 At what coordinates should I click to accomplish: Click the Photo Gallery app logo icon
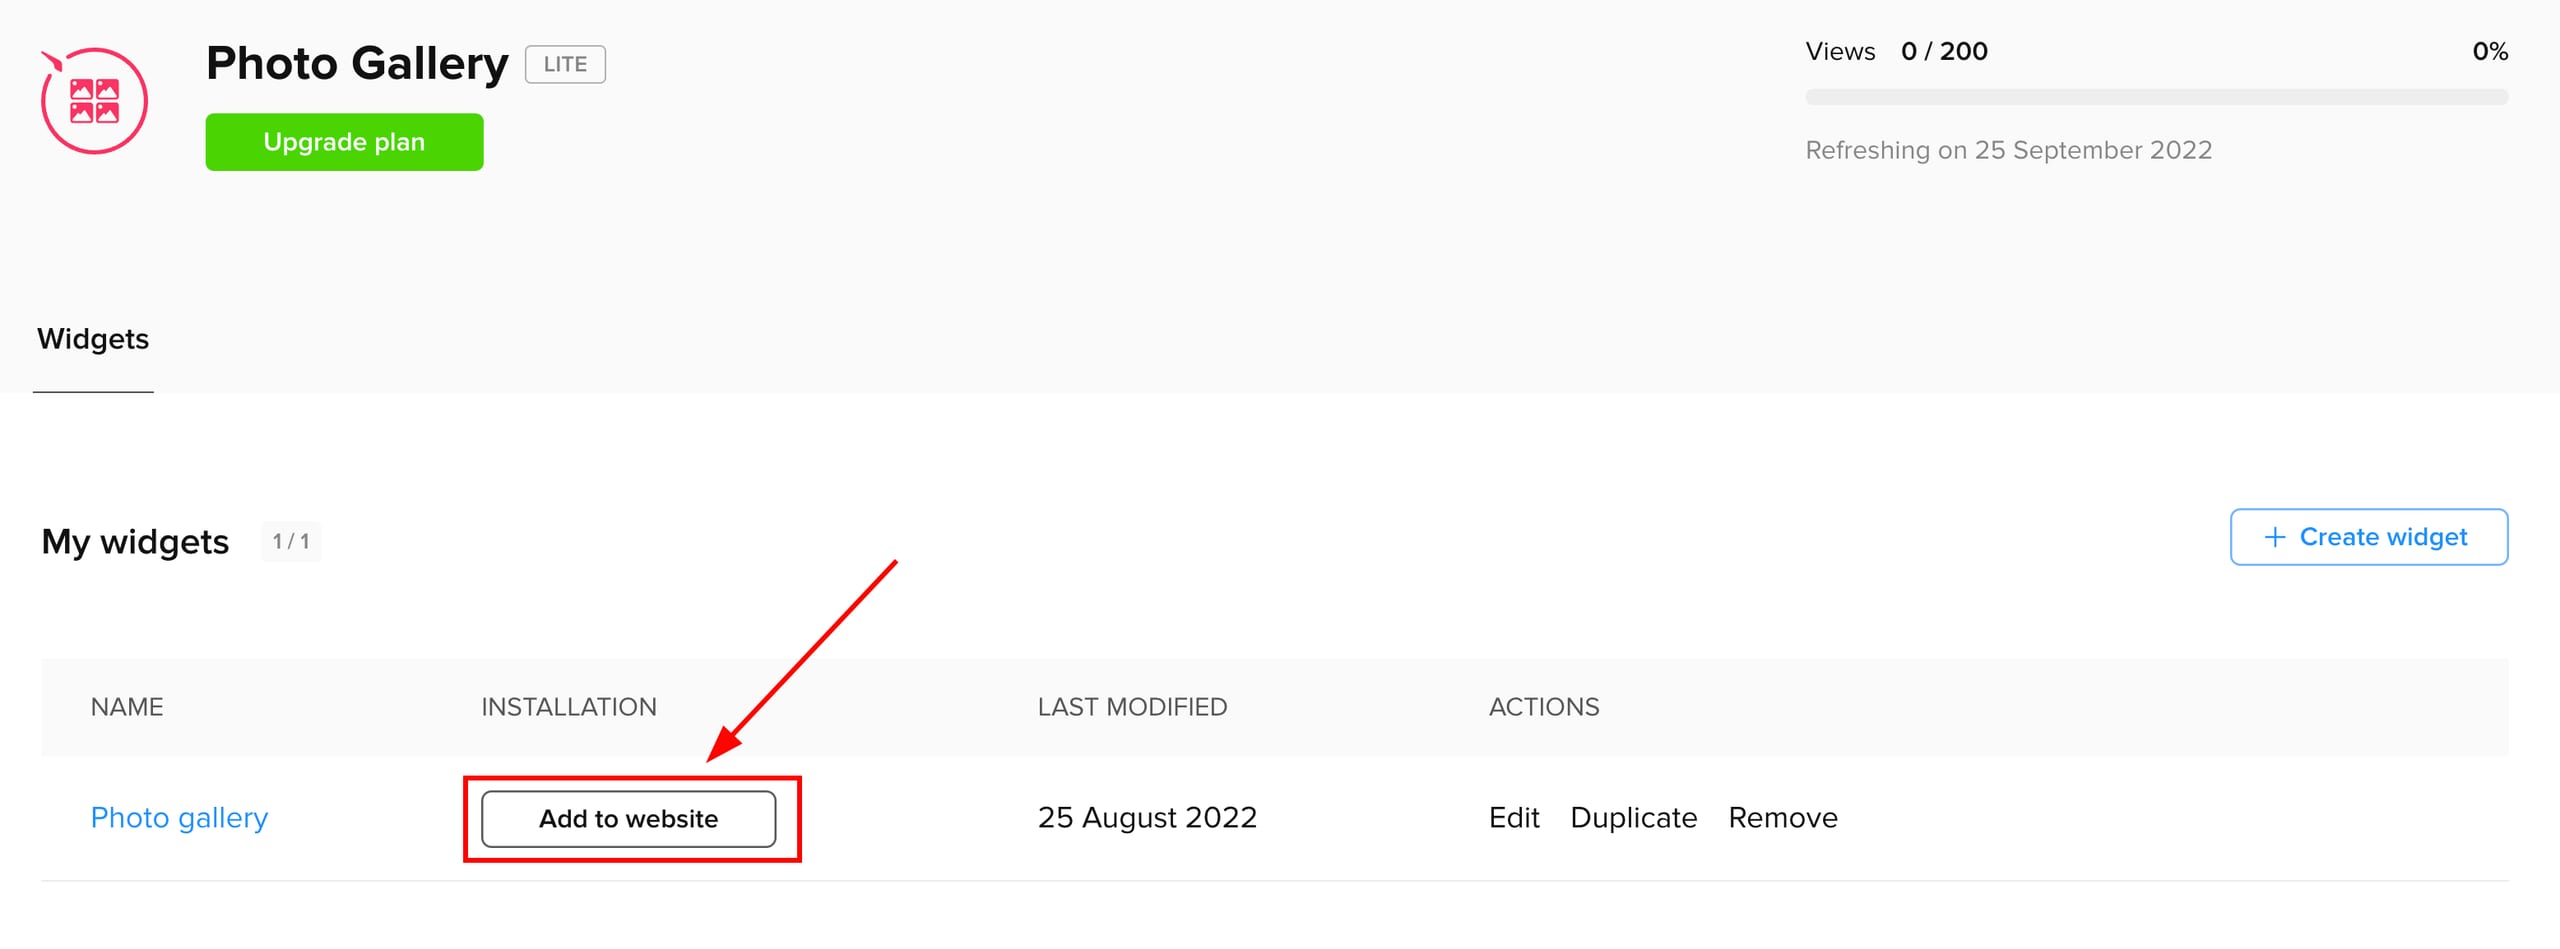[94, 101]
